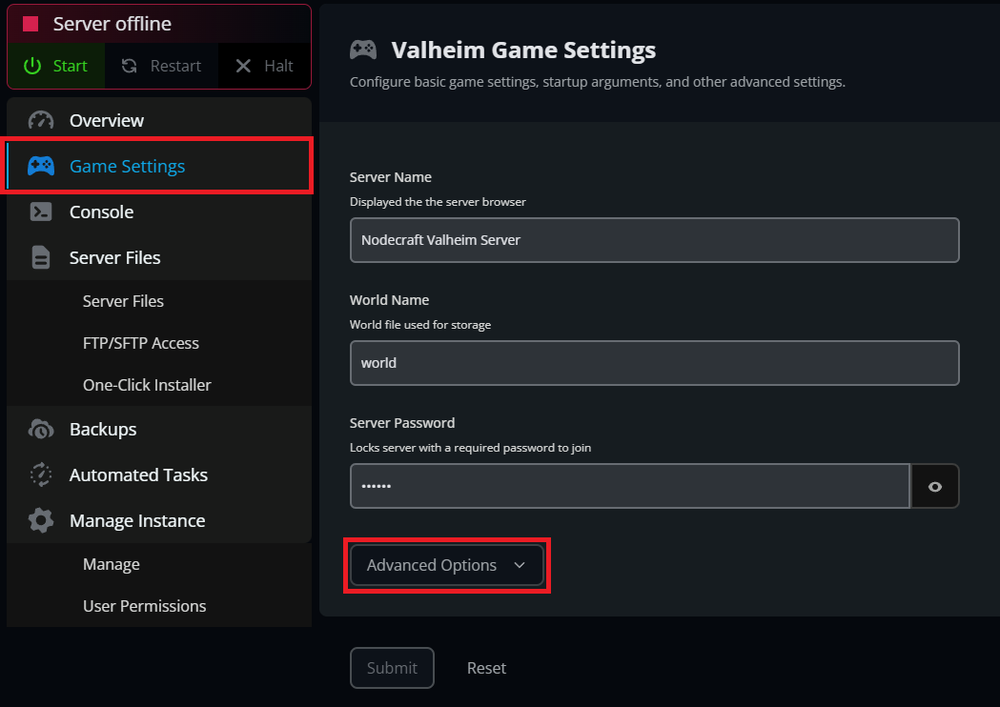
Task: Toggle password visibility with the eye icon
Action: 934,486
